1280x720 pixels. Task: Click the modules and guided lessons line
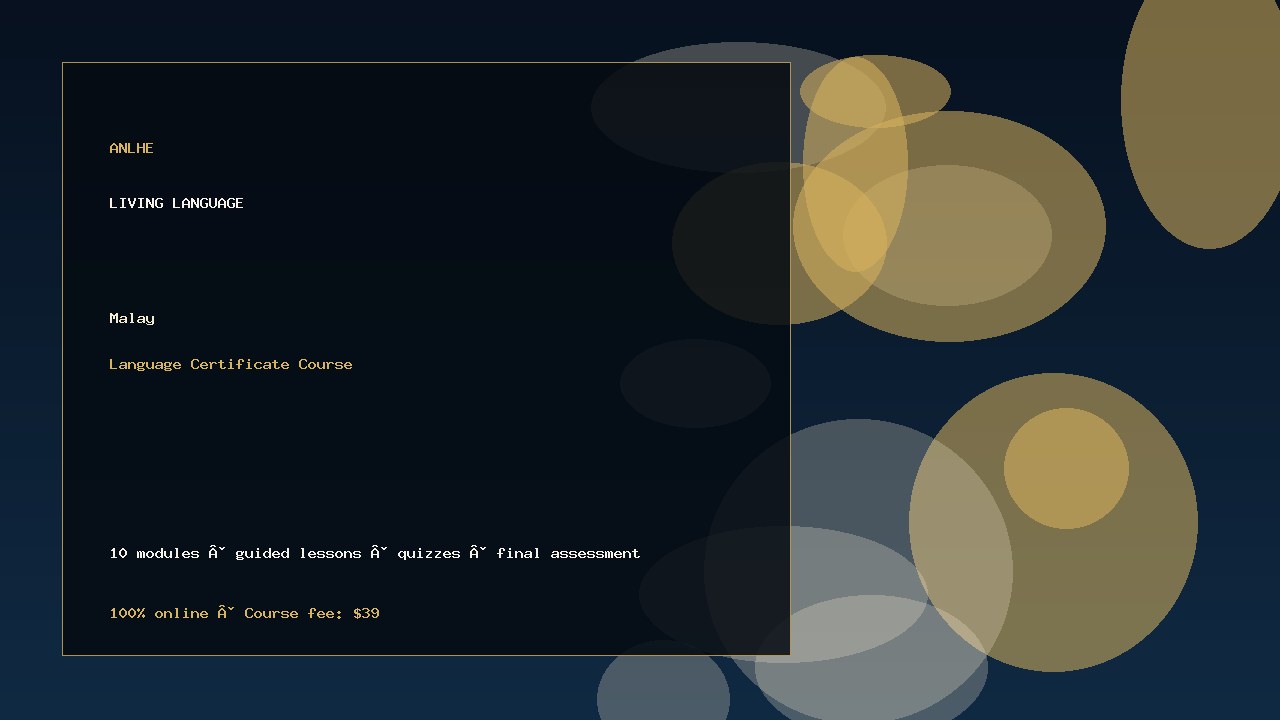click(375, 553)
